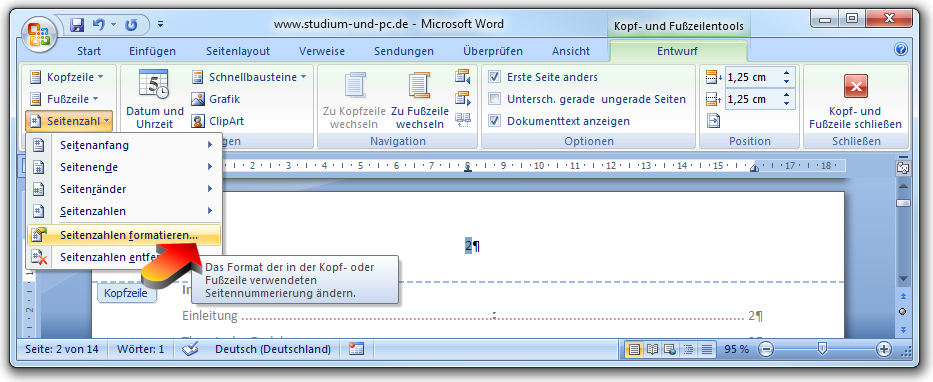Open the Seitenlayout ribbon tab

tap(238, 51)
